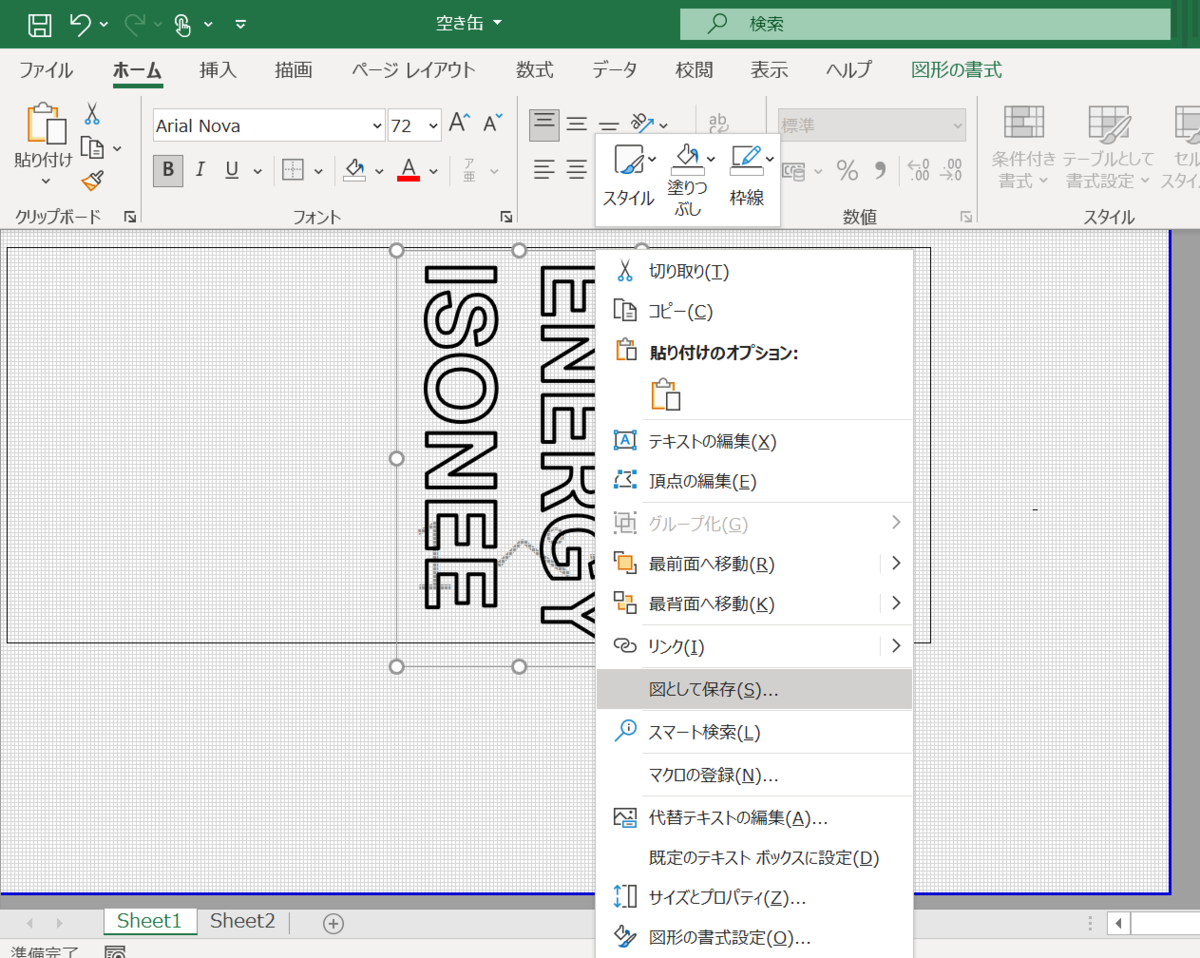Click macro record icon in status bar
Image resolution: width=1200 pixels, height=958 pixels.
115,951
